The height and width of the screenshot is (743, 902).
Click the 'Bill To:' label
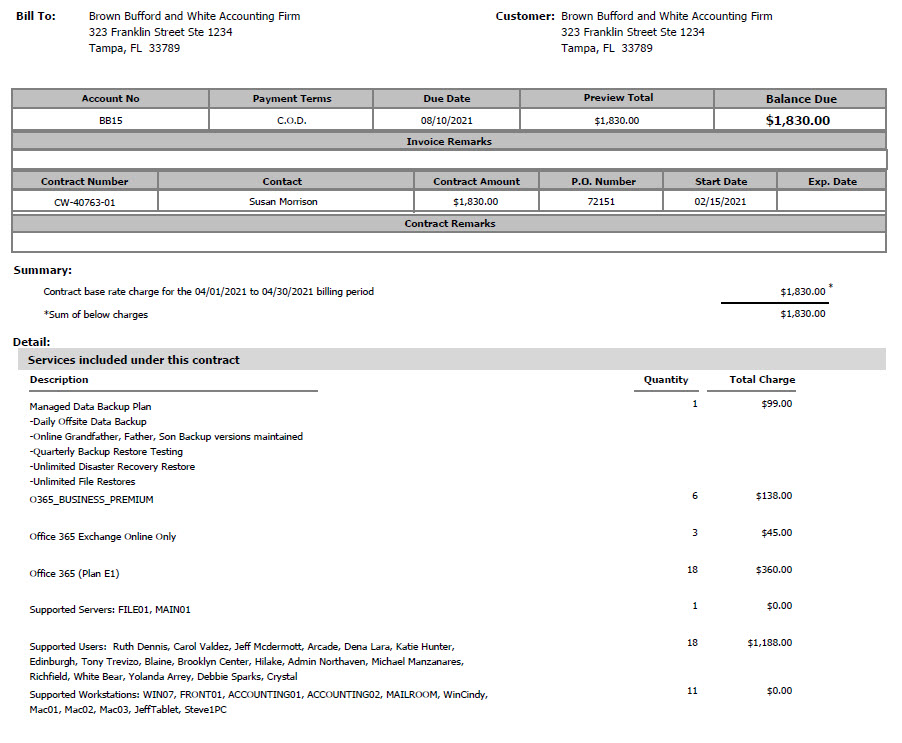pos(36,16)
